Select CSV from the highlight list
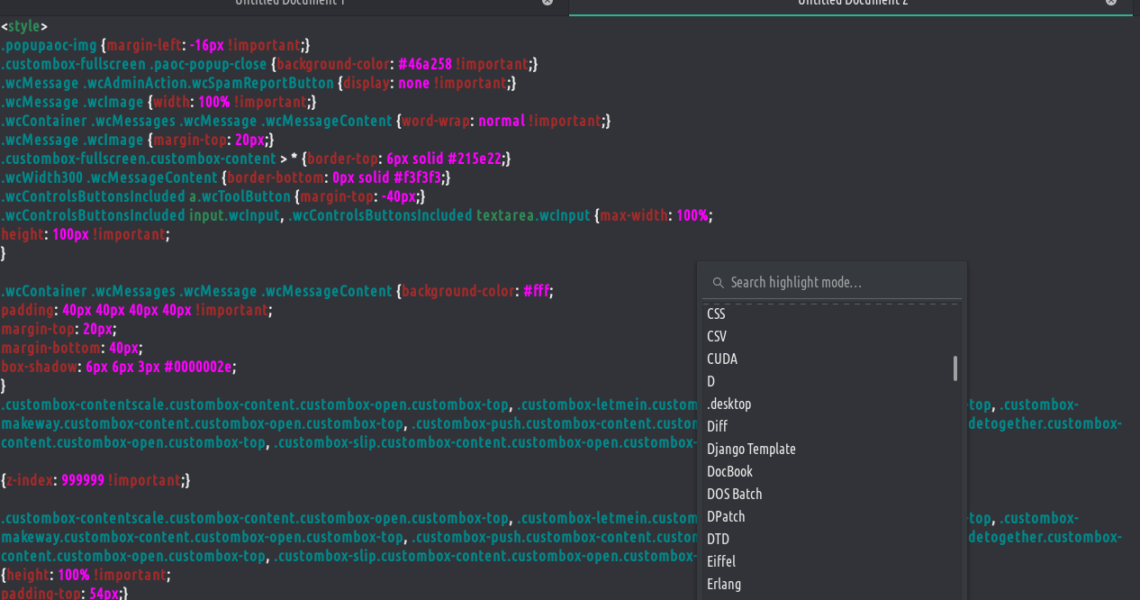The width and height of the screenshot is (1140, 600). (x=717, y=337)
